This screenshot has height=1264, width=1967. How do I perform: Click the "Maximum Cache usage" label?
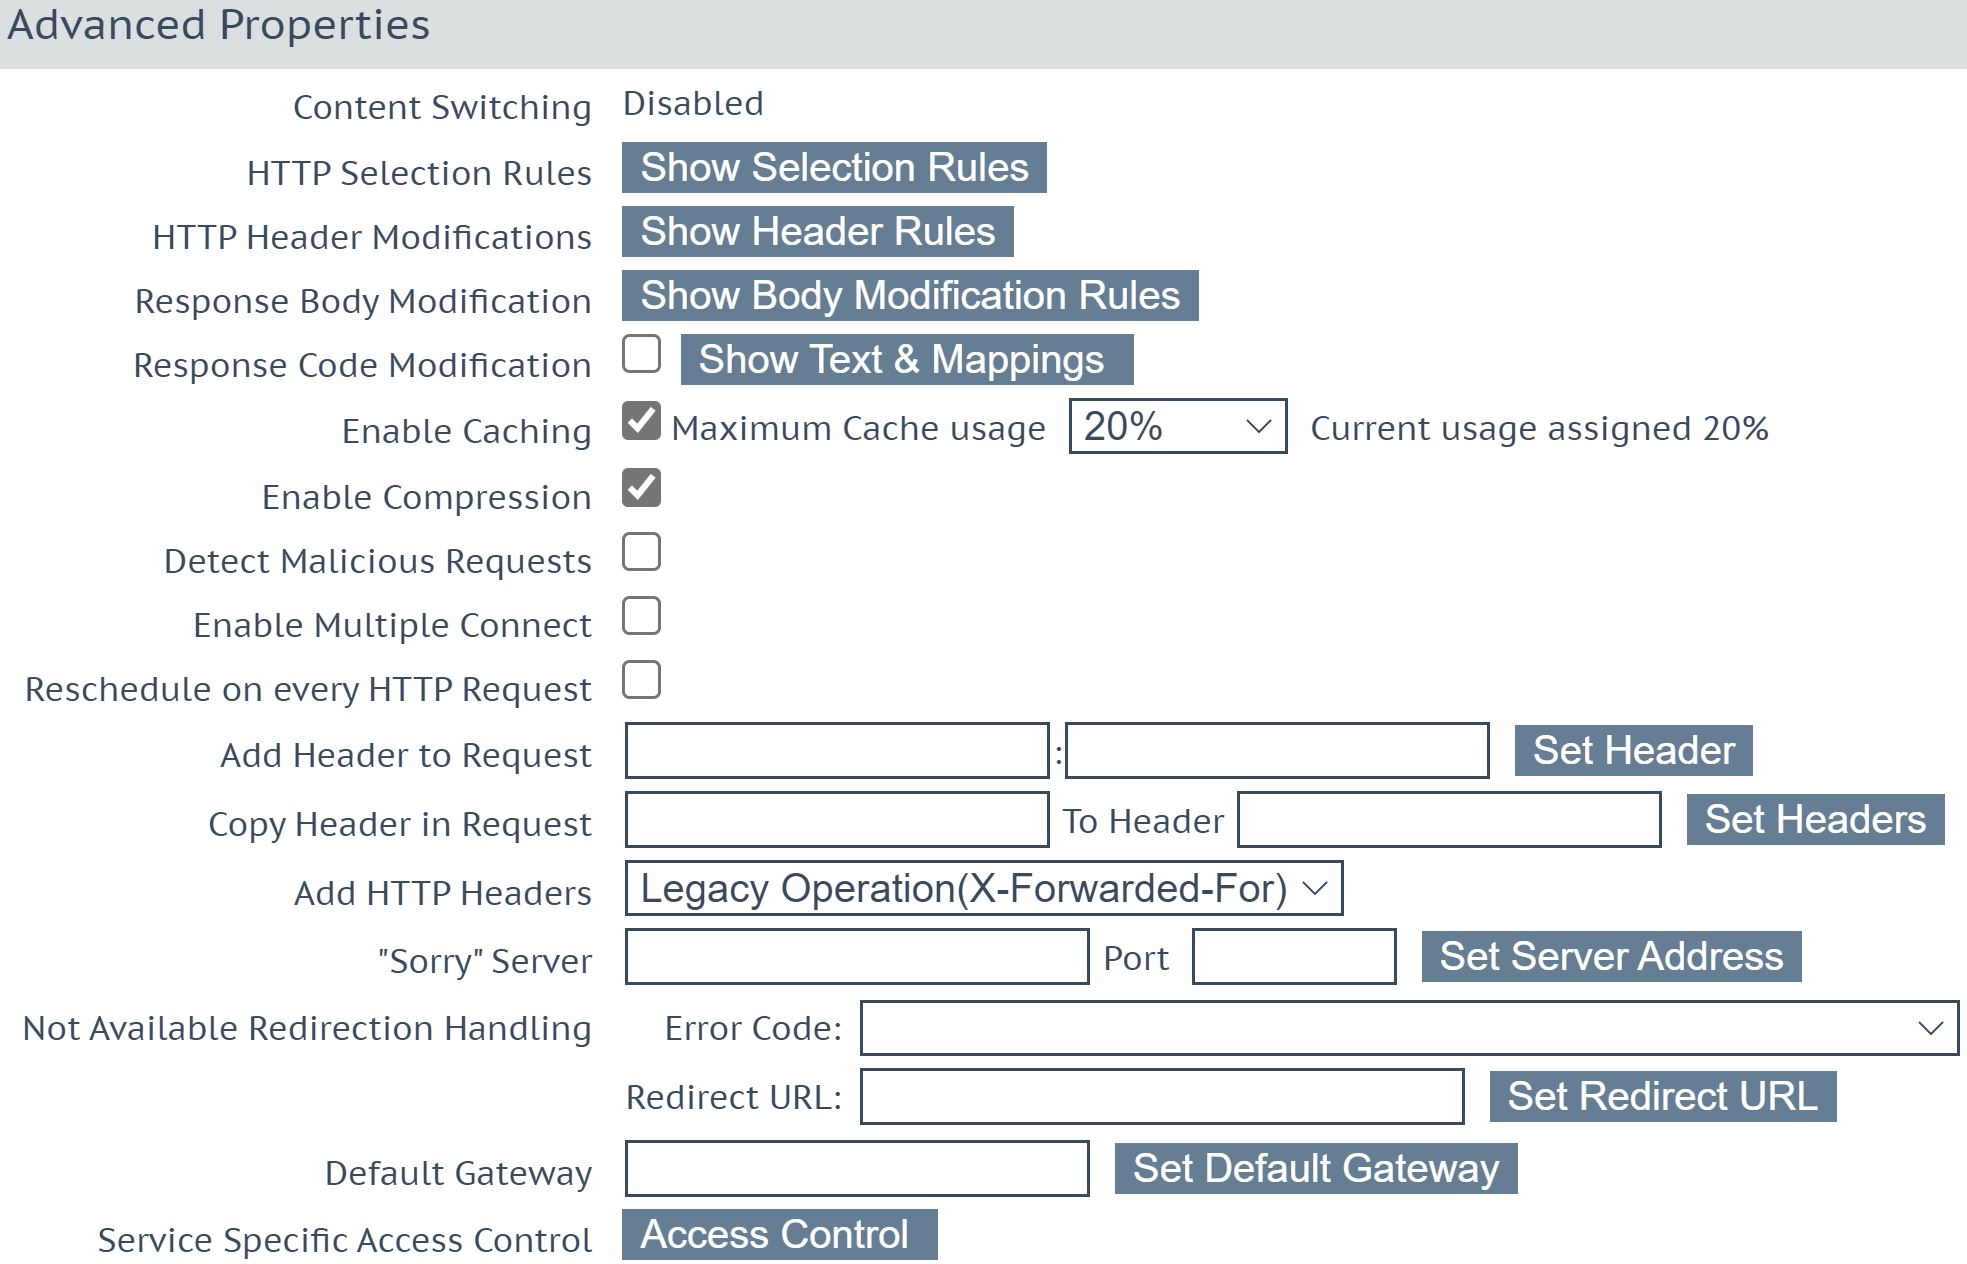tap(858, 428)
